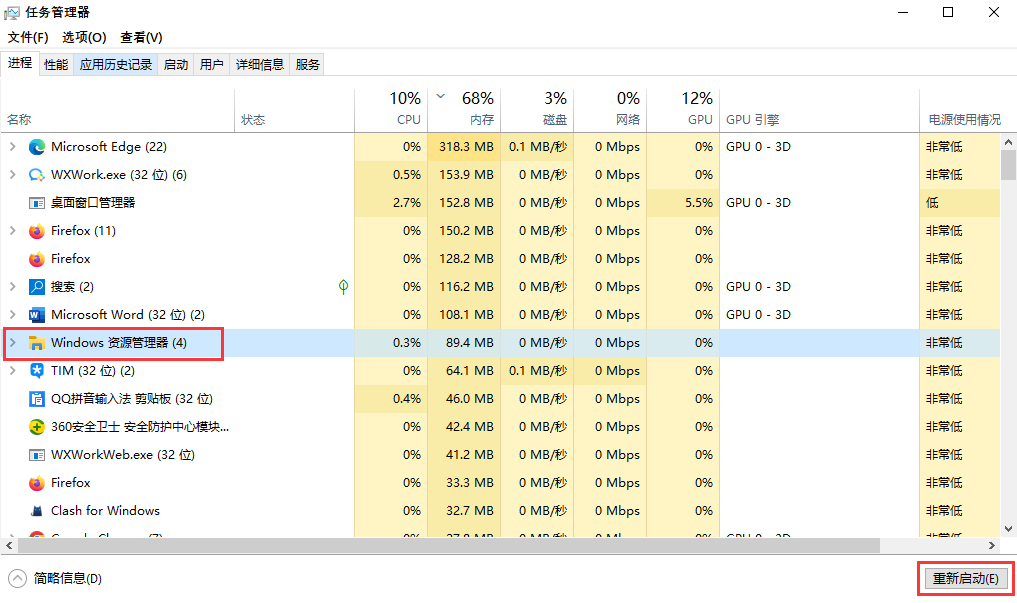Switch to the 性能 tab
Viewport: 1017px width, 603px height.
(57, 63)
